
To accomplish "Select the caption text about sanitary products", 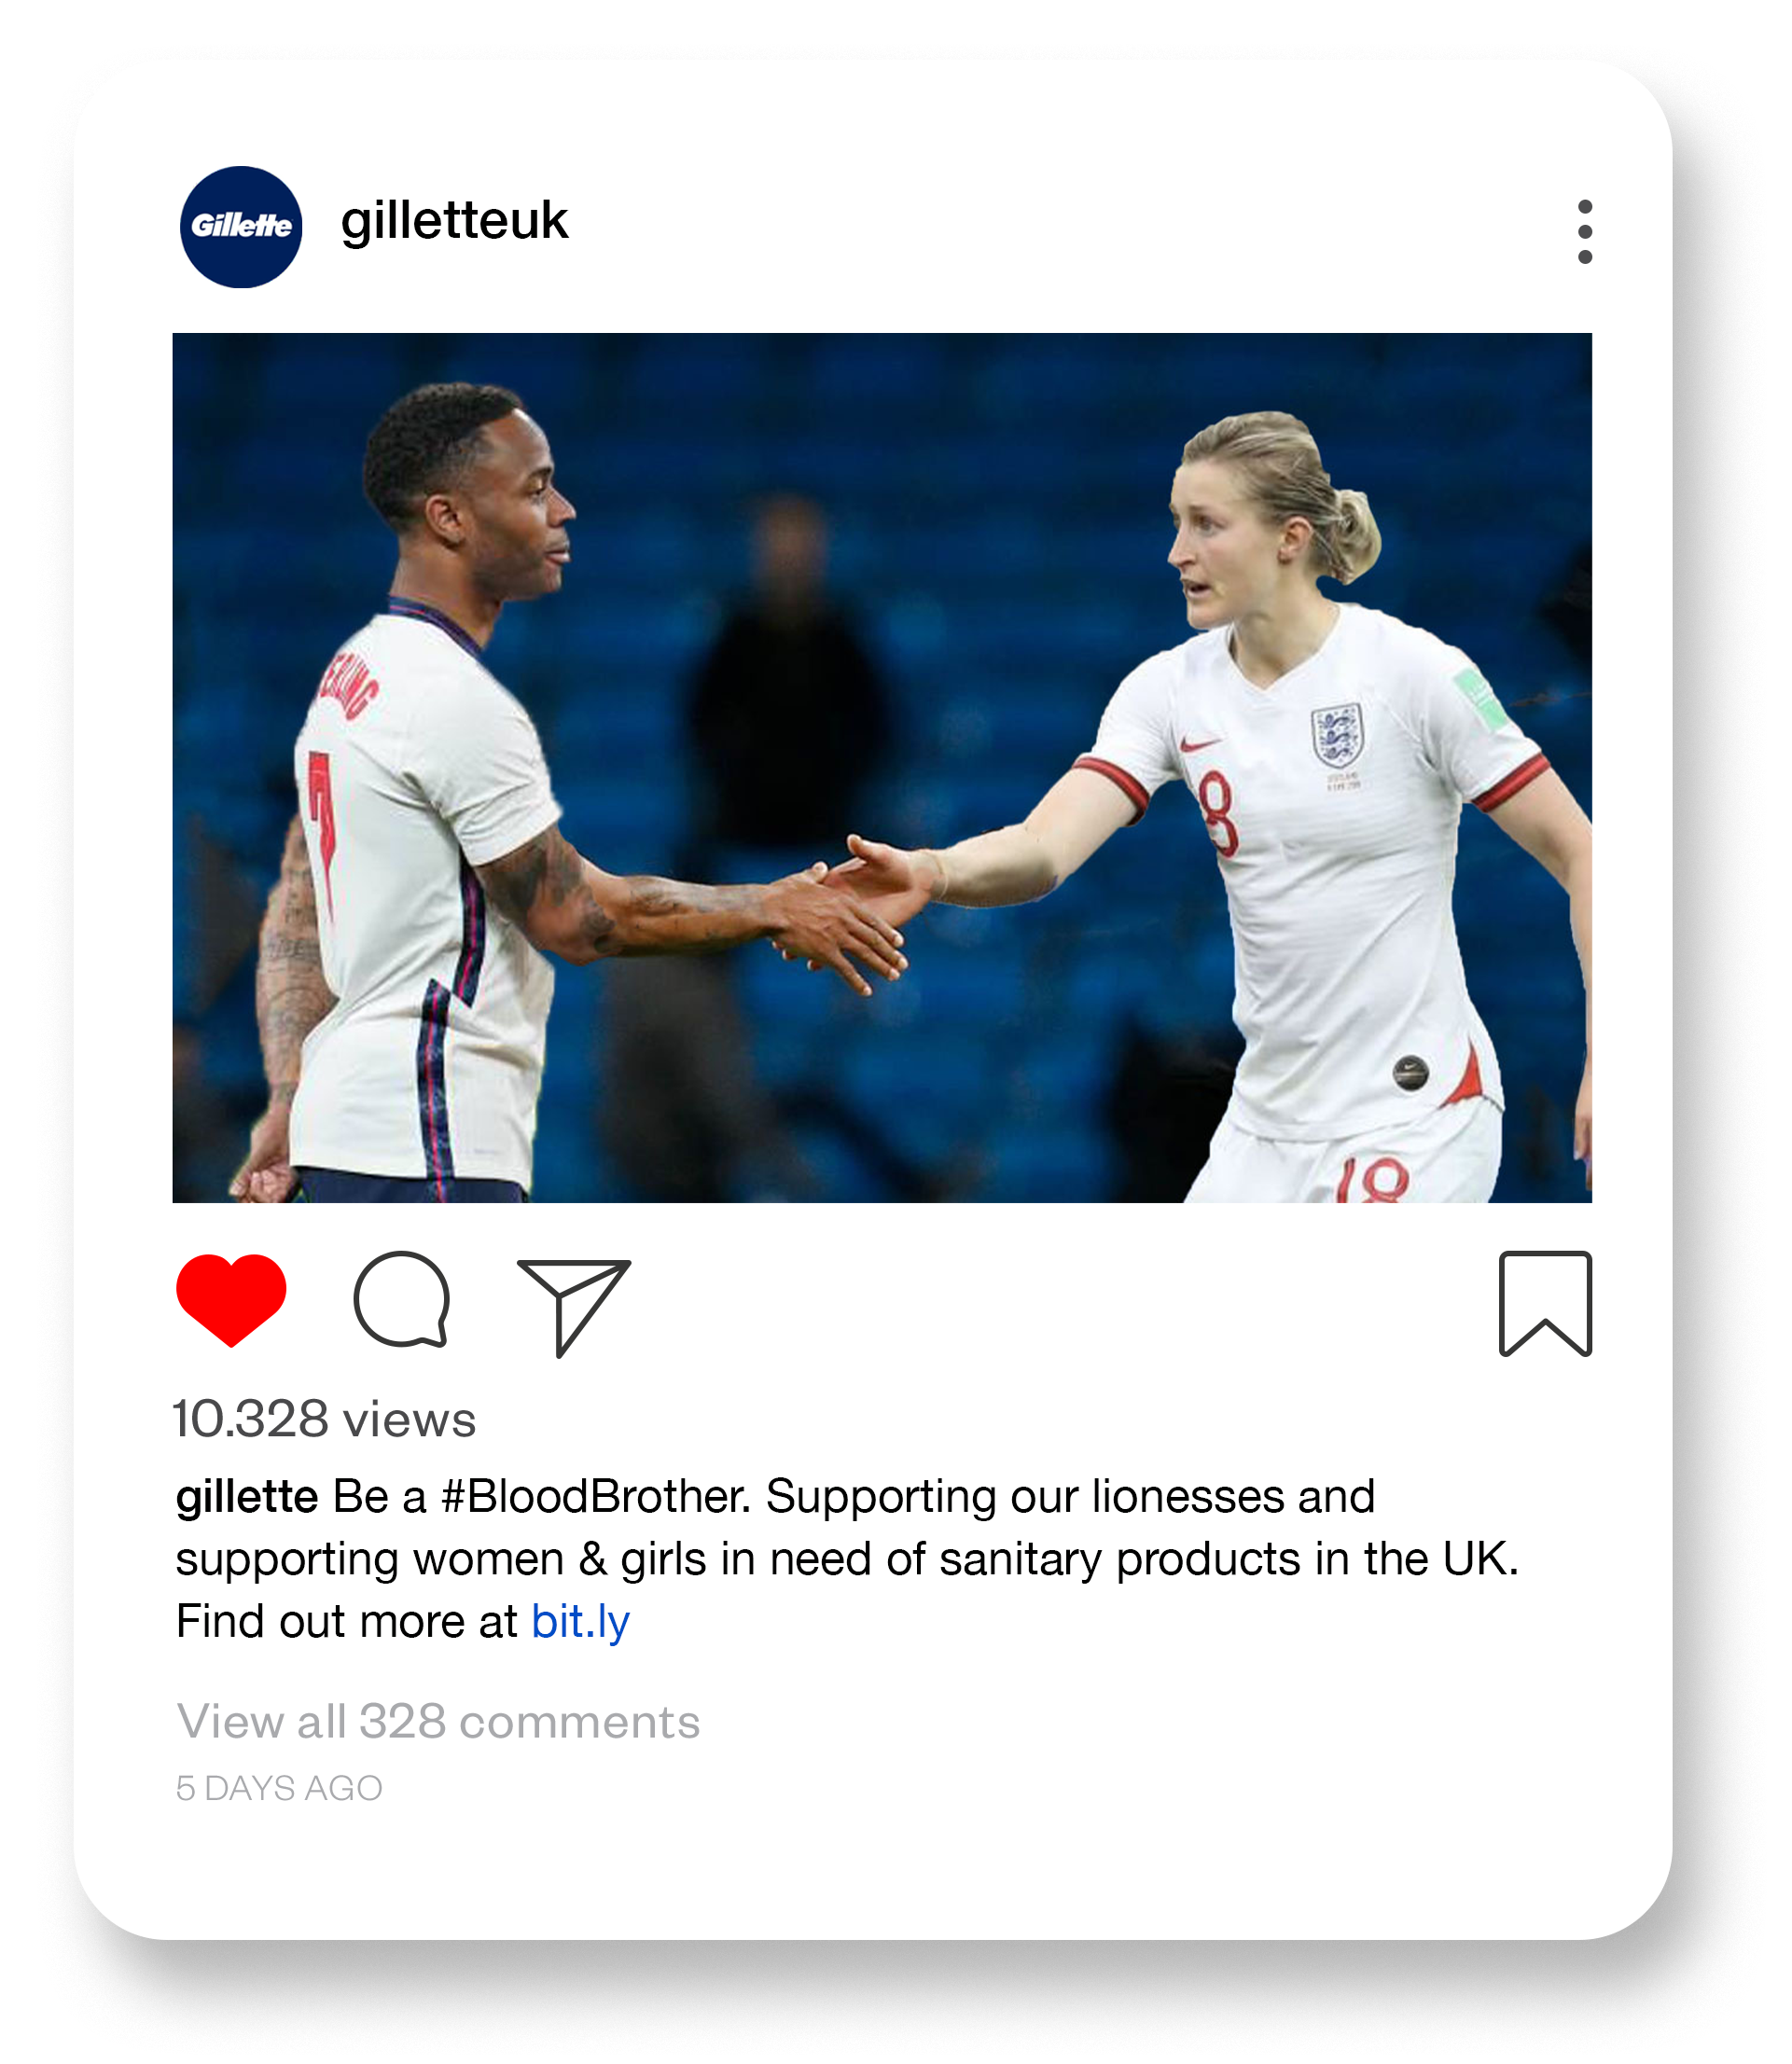I will point(847,1559).
